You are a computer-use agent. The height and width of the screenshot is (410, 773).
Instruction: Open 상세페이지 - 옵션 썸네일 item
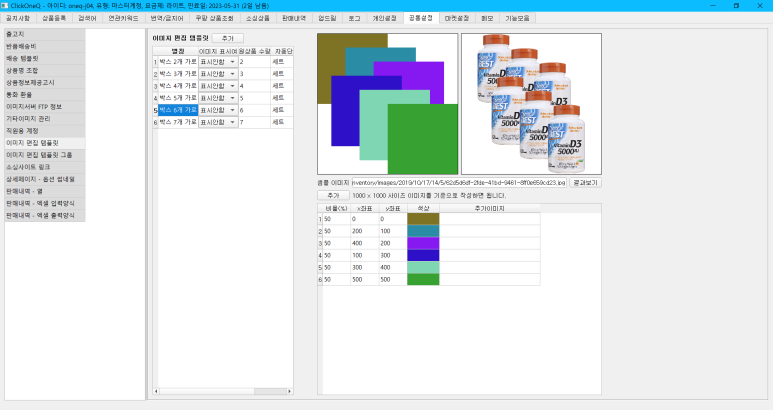pos(45,179)
